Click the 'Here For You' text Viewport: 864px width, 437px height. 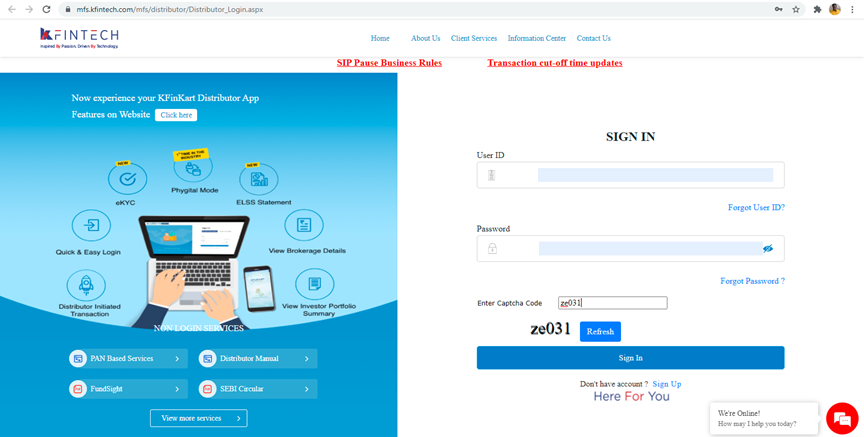631,396
